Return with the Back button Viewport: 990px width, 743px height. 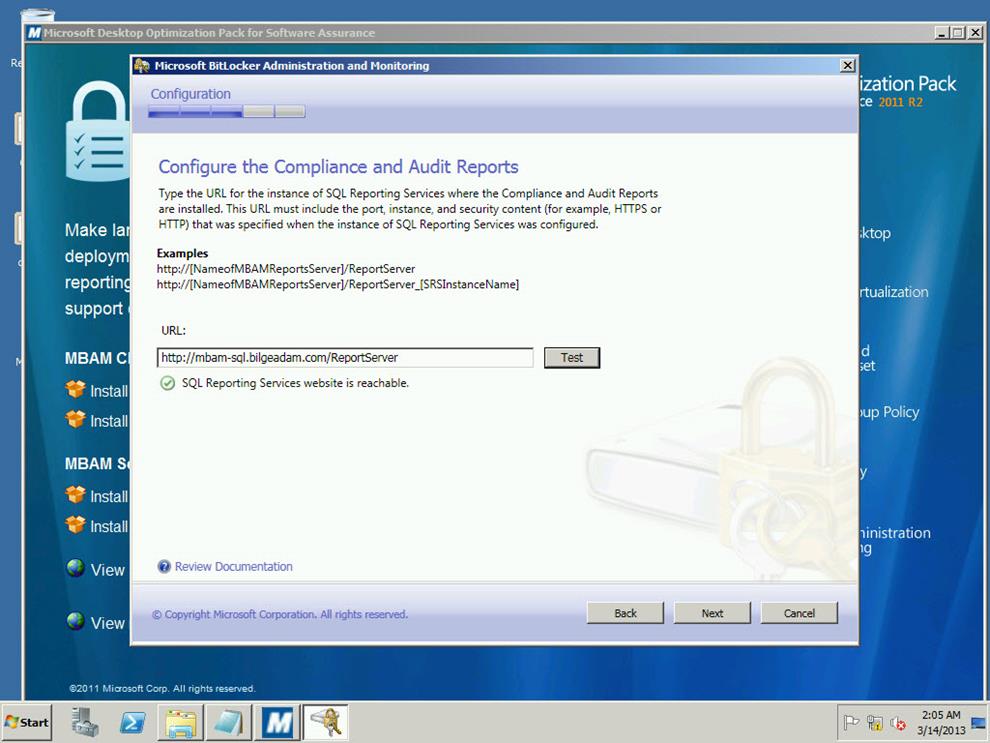[625, 613]
